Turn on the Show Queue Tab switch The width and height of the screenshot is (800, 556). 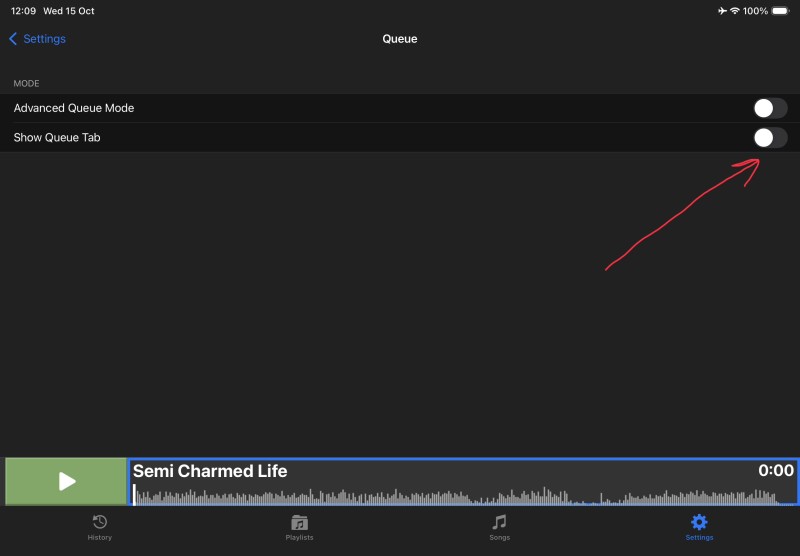click(x=769, y=138)
